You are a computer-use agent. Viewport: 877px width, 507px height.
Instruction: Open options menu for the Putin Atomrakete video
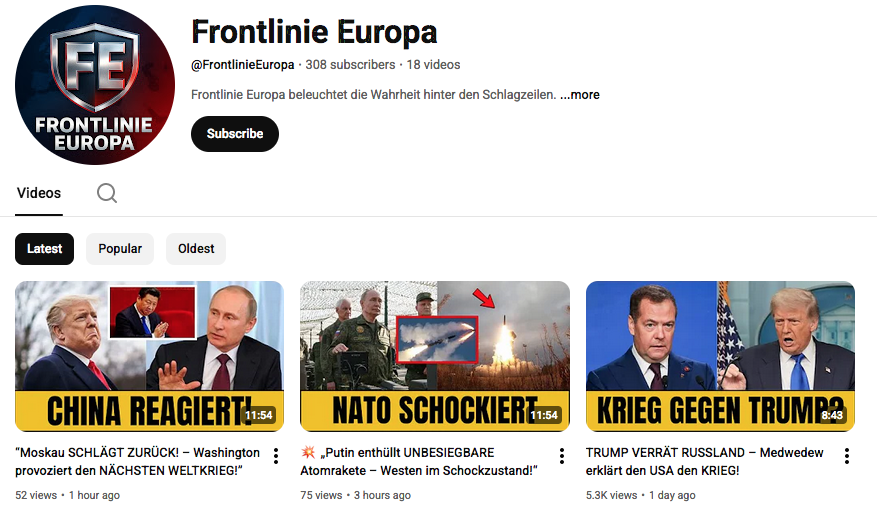[562, 457]
